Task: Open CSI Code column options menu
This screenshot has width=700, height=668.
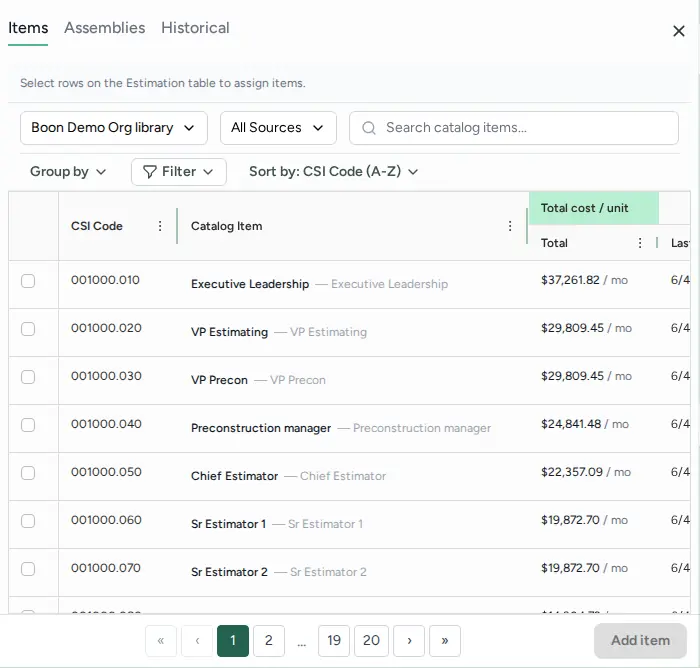Action: pyautogui.click(x=160, y=226)
